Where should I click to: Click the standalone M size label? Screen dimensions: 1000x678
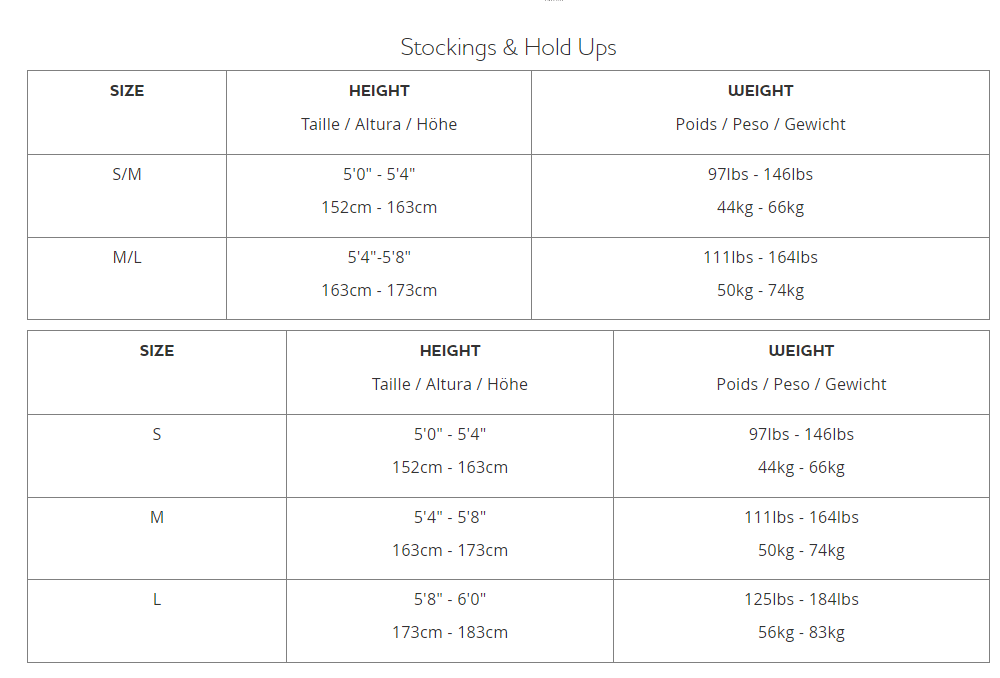(157, 517)
